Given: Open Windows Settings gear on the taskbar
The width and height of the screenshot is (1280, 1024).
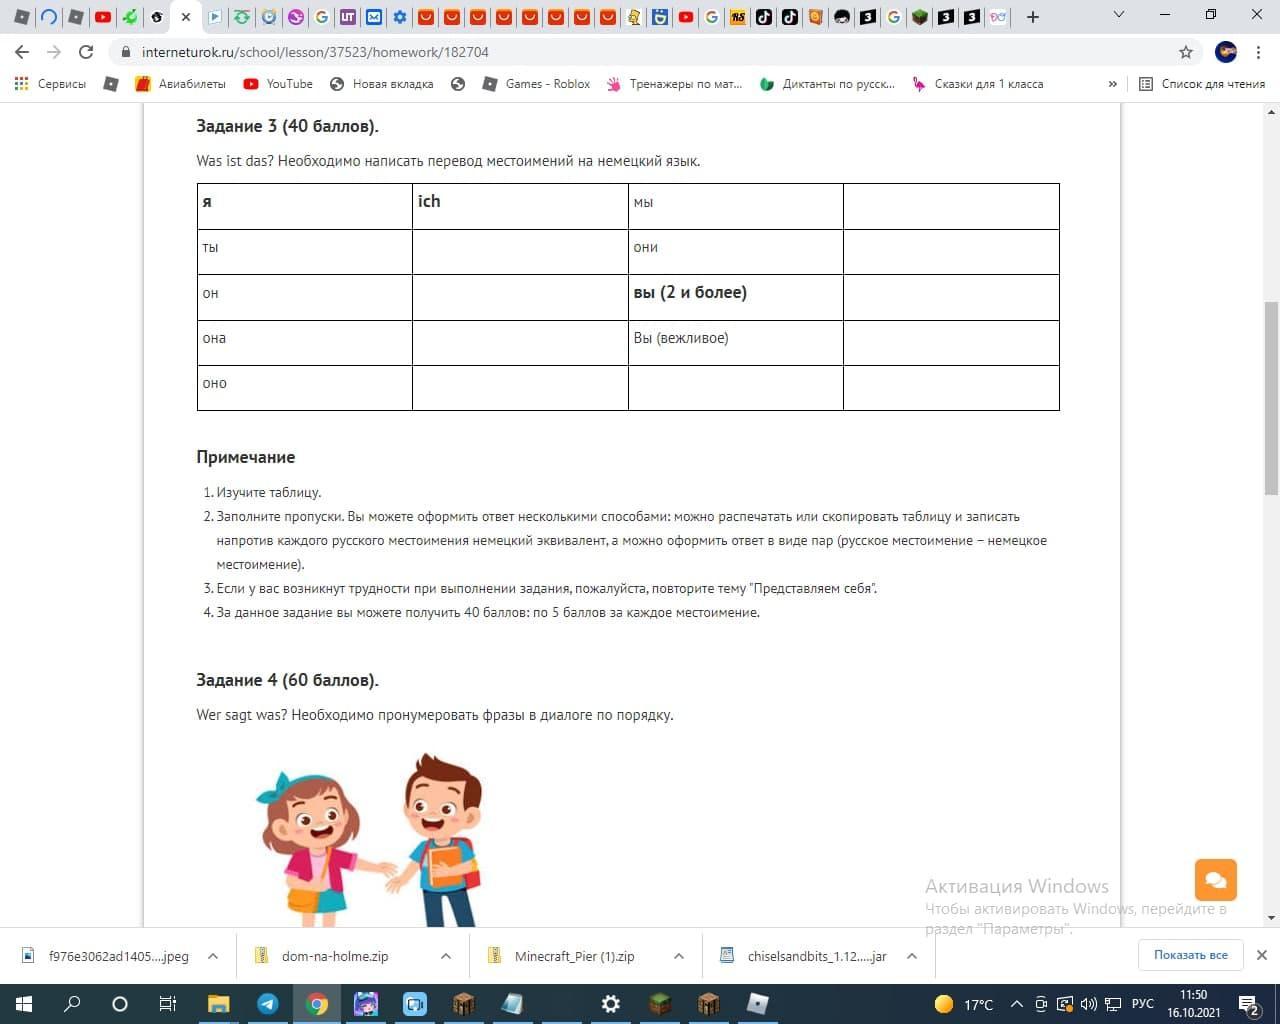Looking at the screenshot, I should (x=610, y=1004).
